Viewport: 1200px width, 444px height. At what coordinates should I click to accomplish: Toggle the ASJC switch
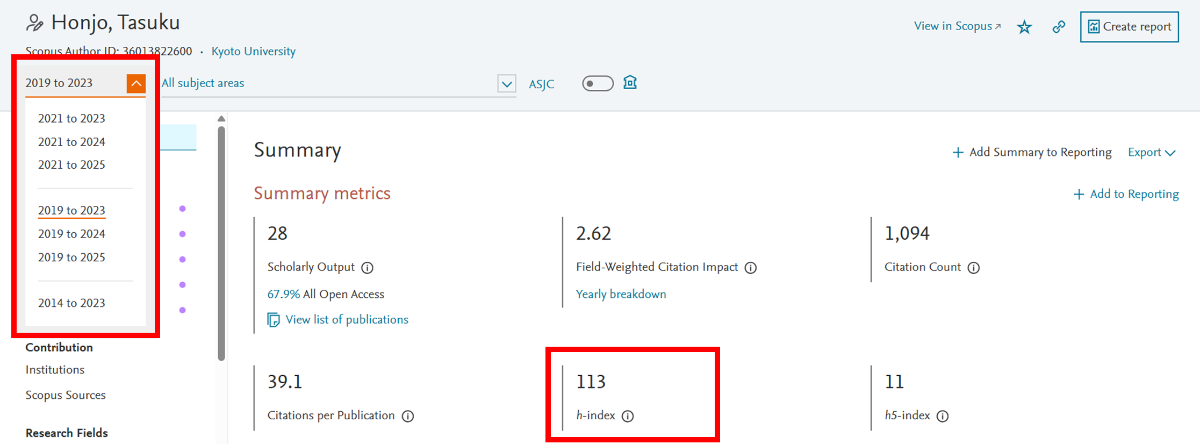pyautogui.click(x=598, y=83)
